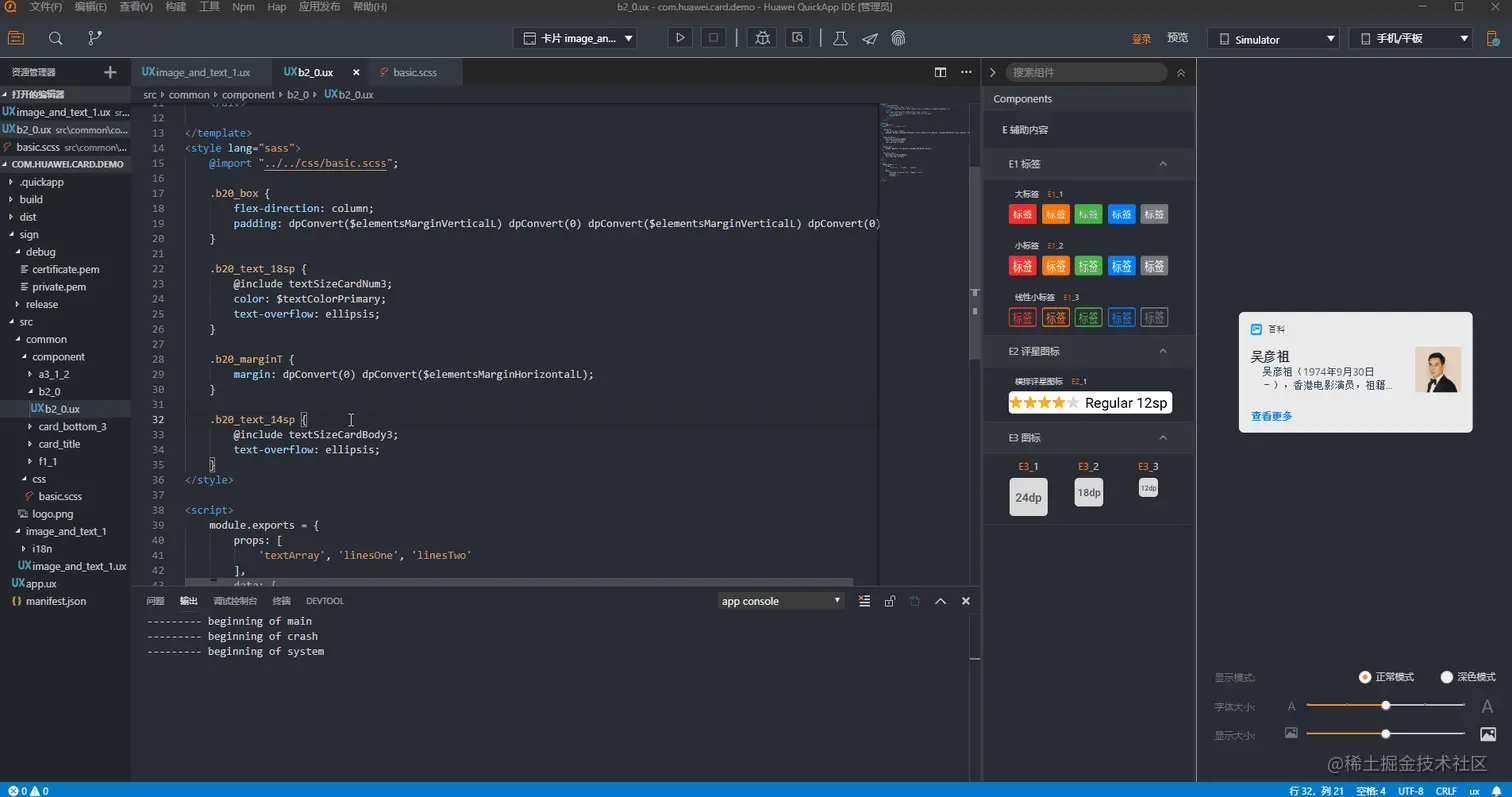Click the Stop square button in toolbar

point(713,38)
